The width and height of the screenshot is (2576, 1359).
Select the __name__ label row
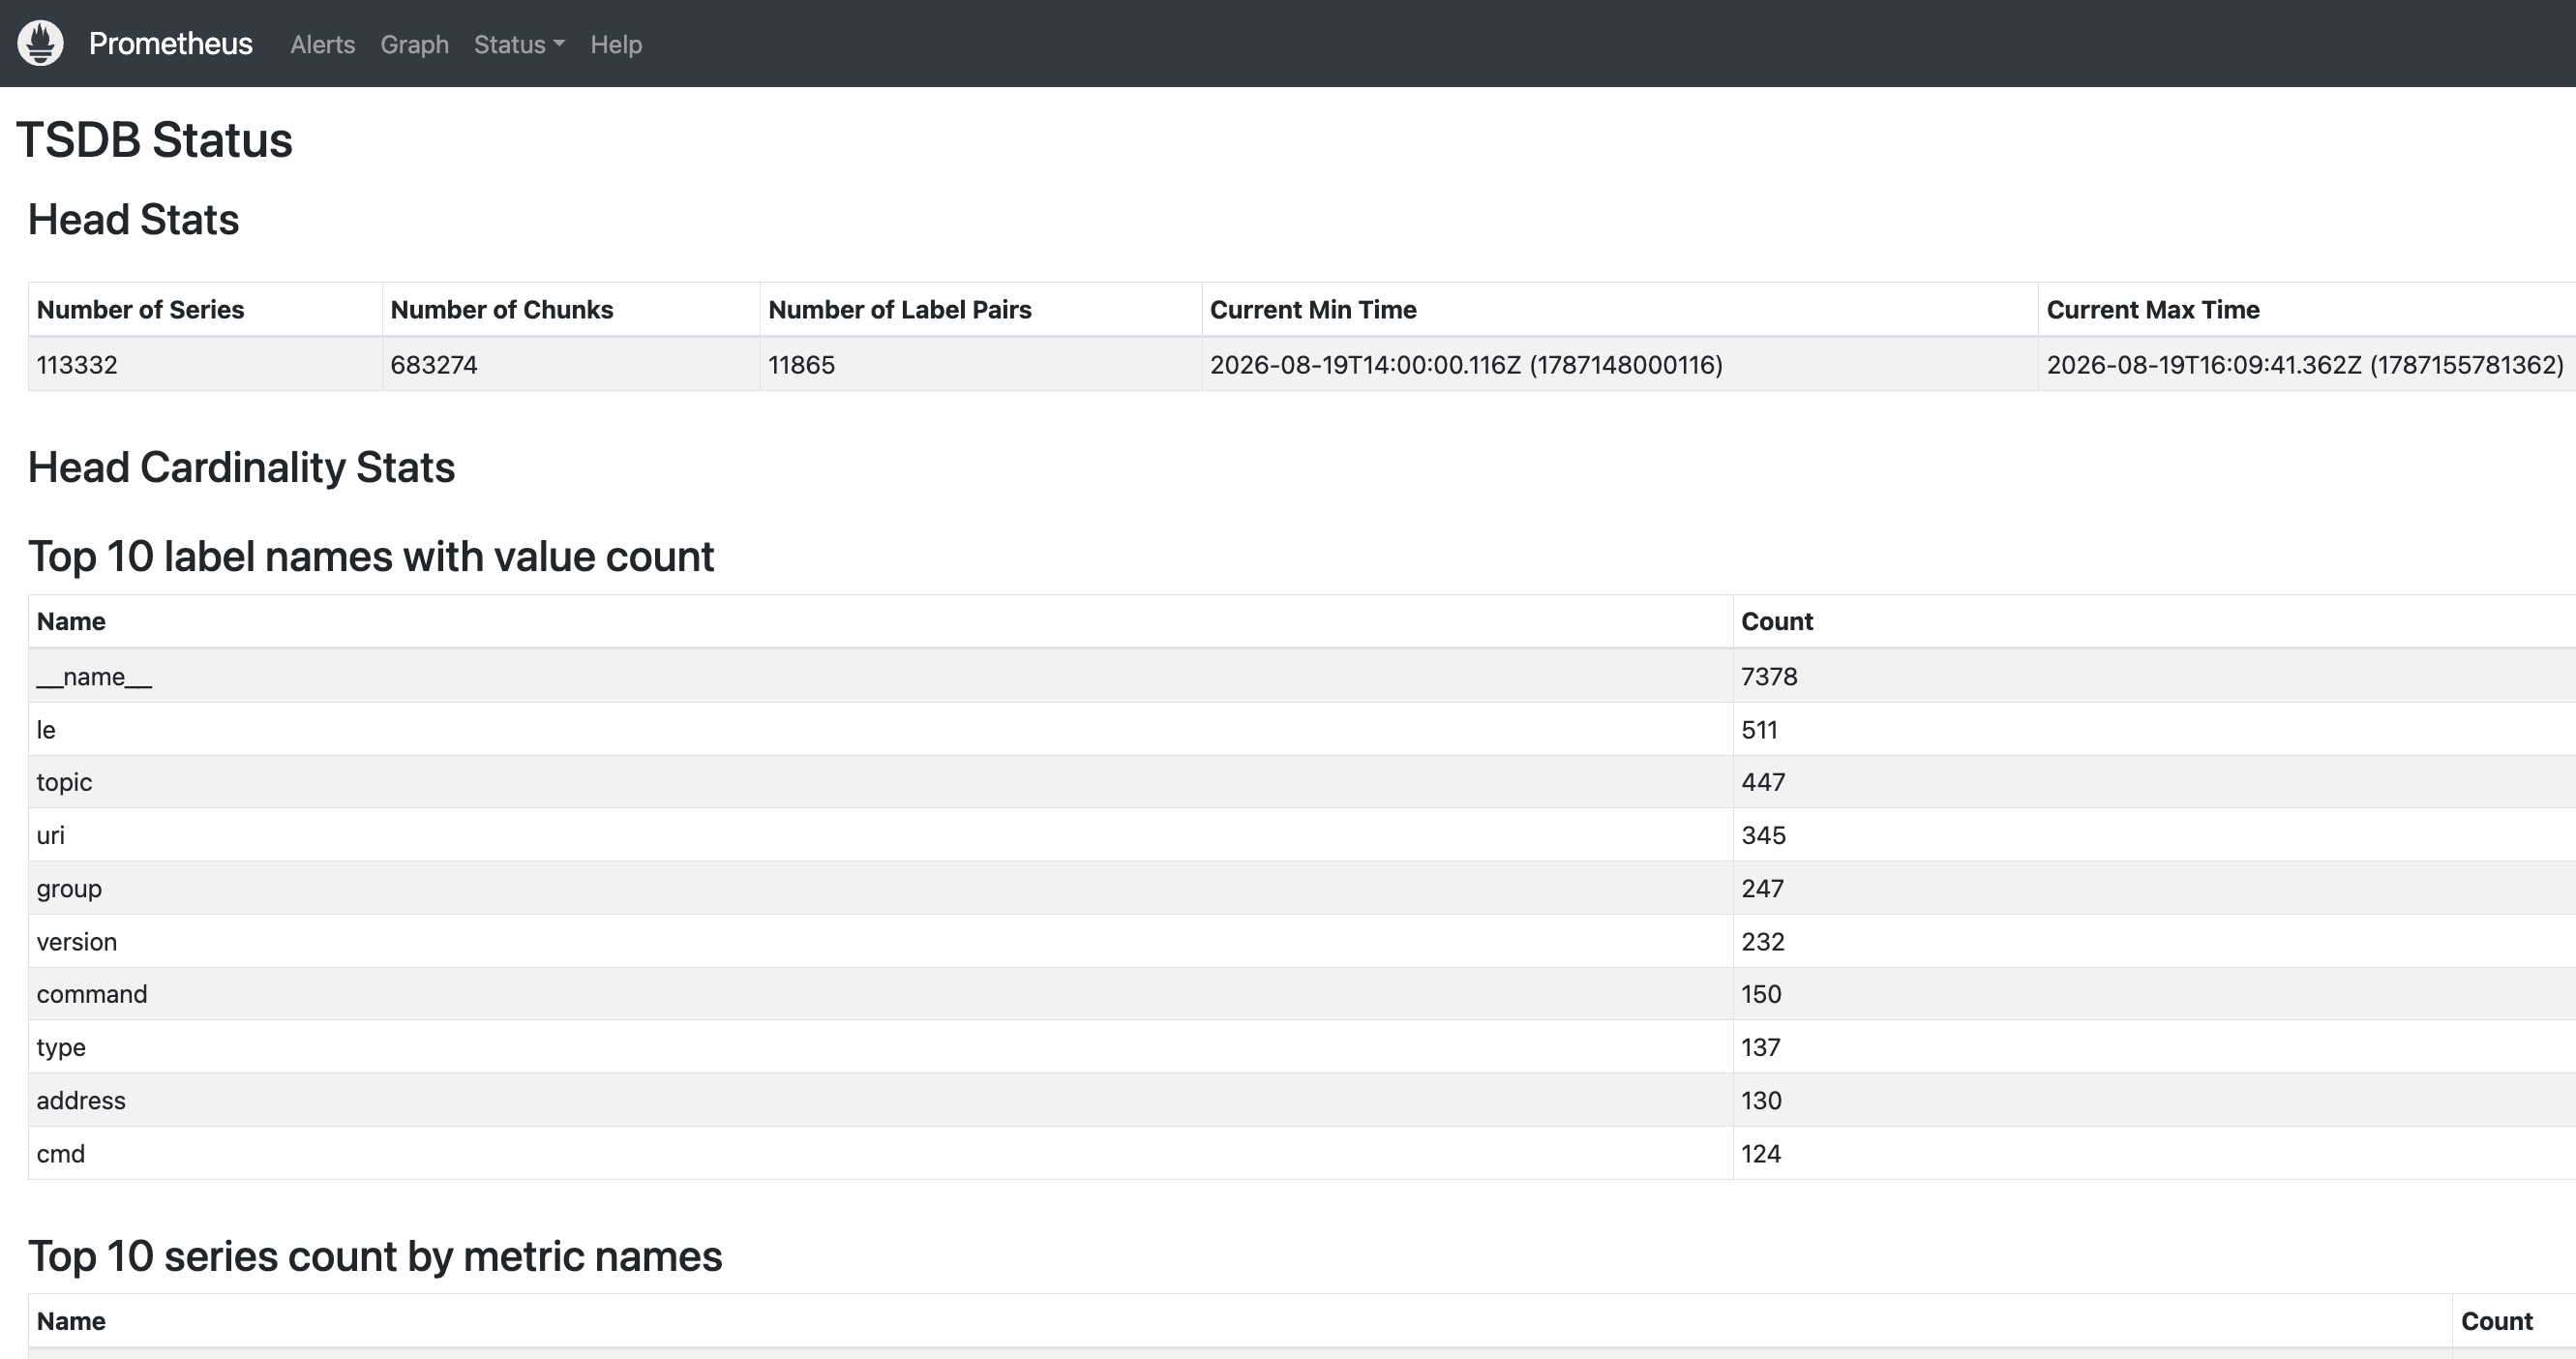point(1302,677)
